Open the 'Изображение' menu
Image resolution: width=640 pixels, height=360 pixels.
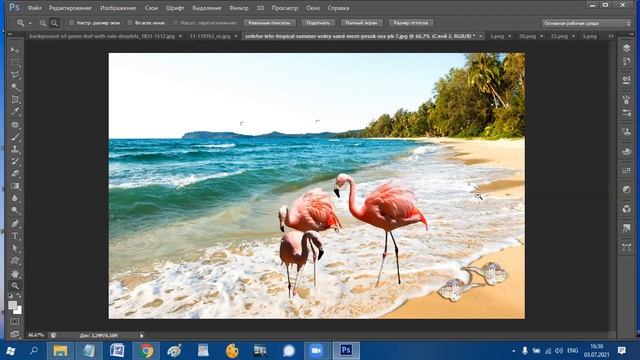118,8
